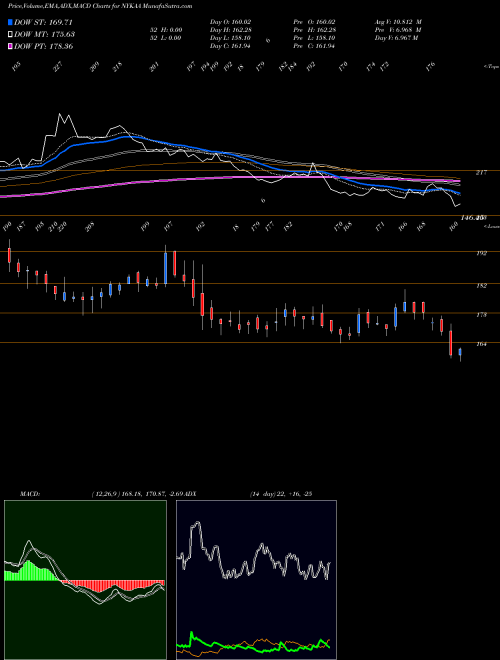
Task: Click the 217 price level label
Action: tap(481, 173)
